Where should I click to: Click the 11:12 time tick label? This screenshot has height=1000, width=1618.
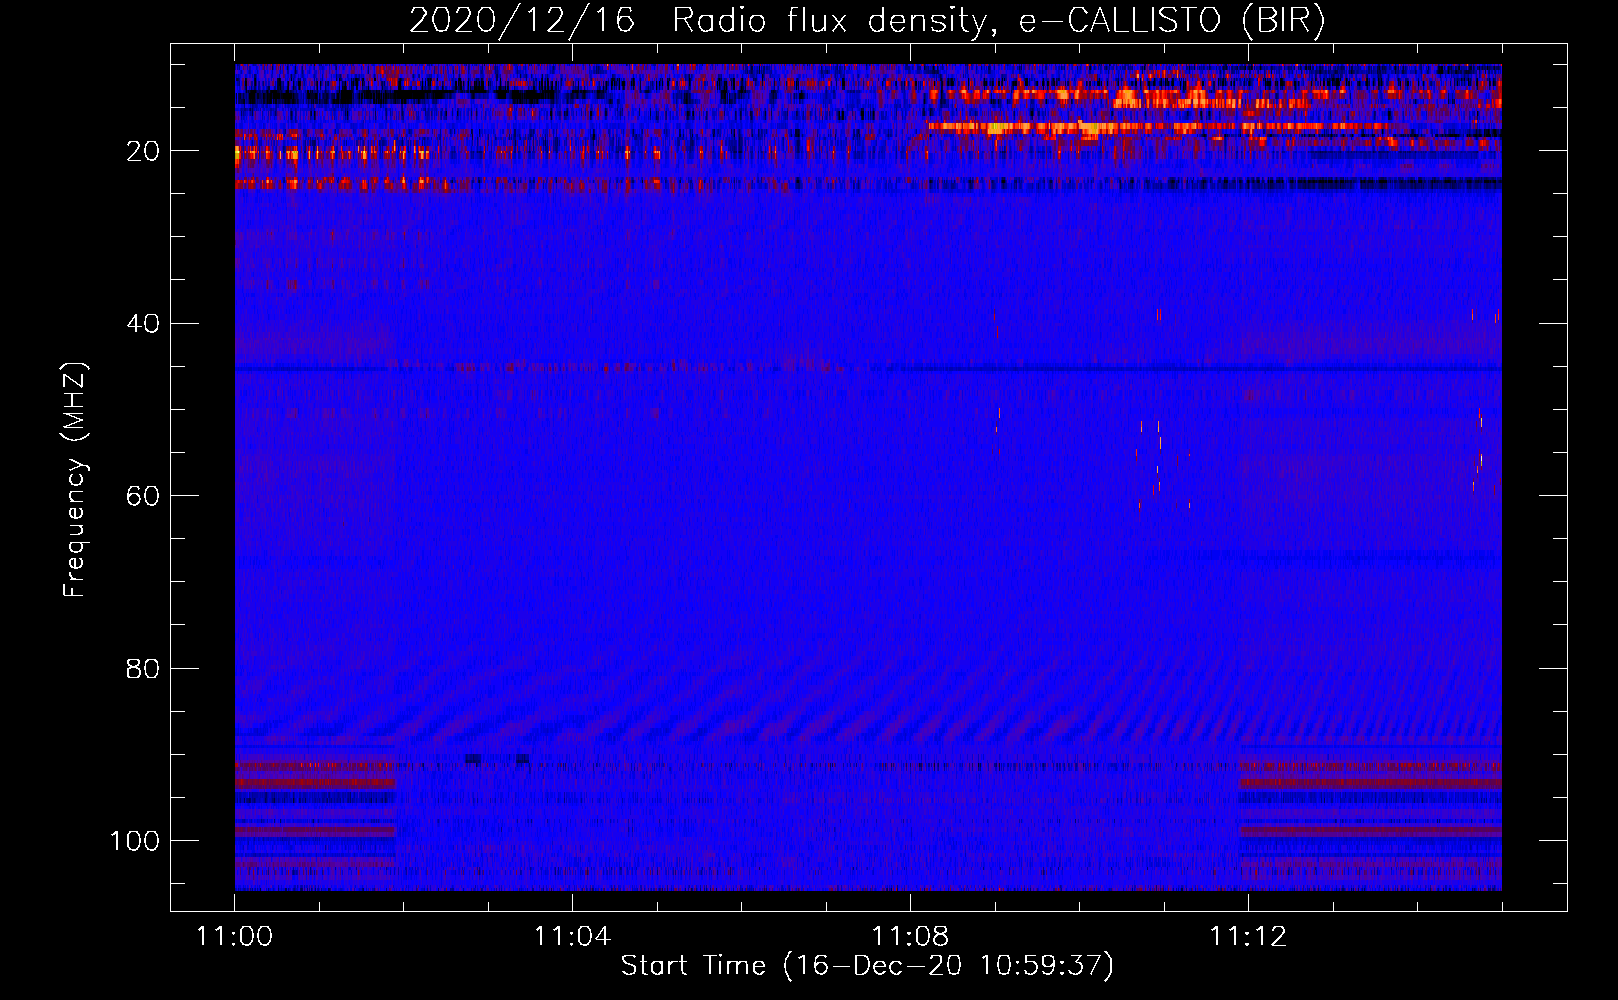(1248, 937)
